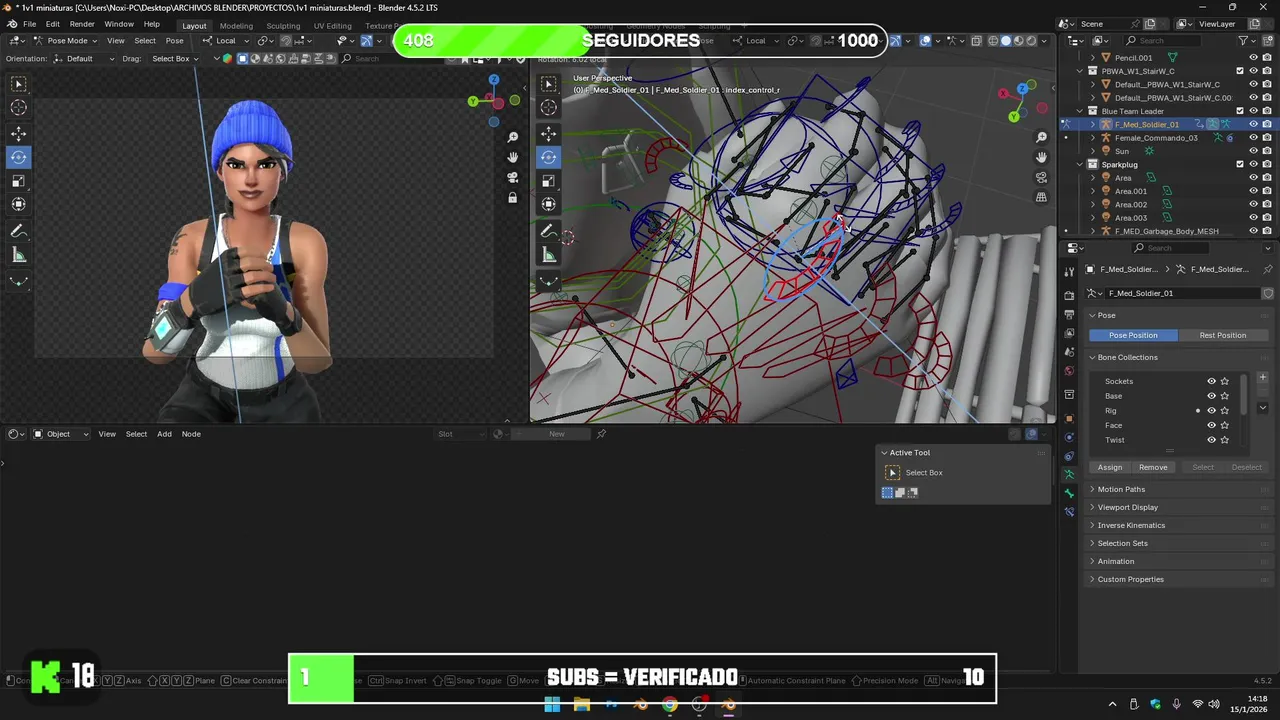Open the Object properties tab

pyautogui.click(x=1069, y=418)
